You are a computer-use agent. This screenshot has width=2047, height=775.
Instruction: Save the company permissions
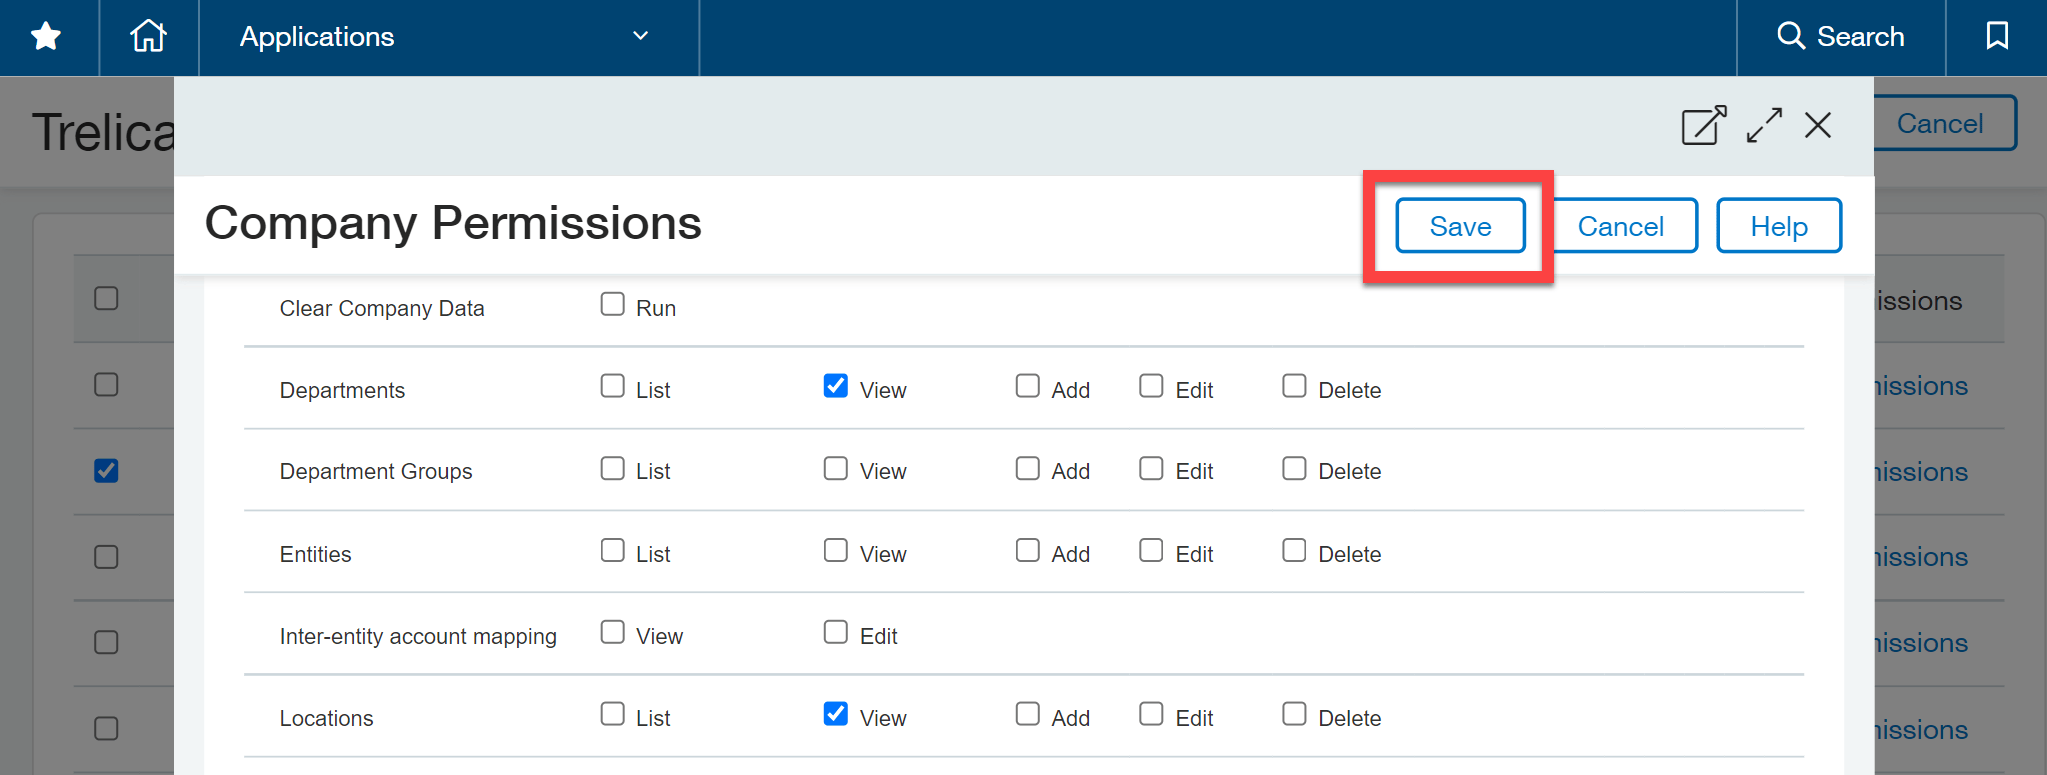pos(1460,226)
